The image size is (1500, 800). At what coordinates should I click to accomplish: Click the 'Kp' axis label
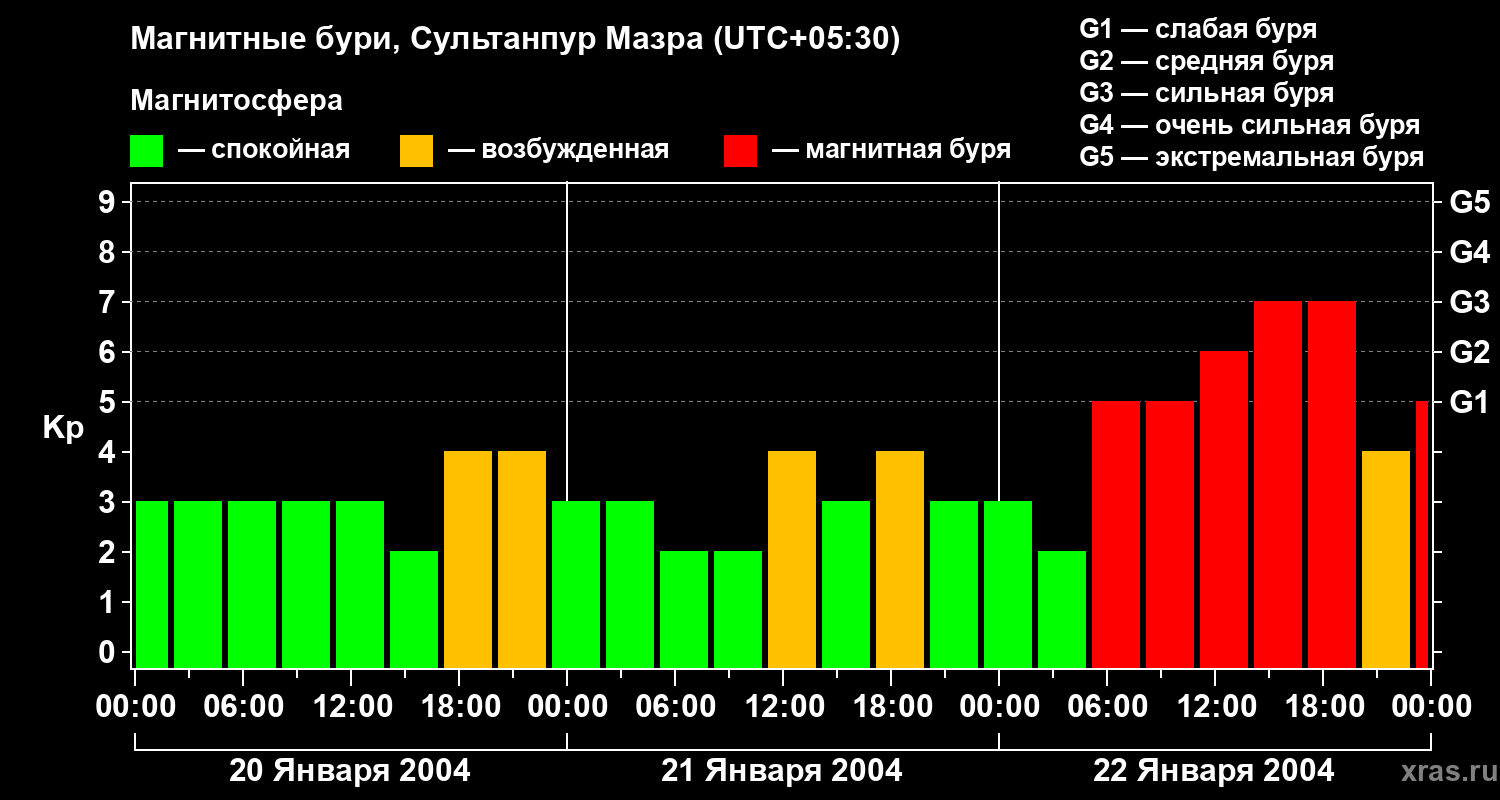(63, 428)
